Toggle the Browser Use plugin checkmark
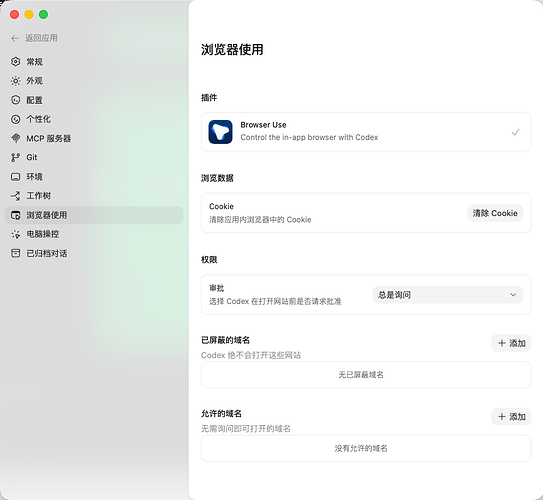The width and height of the screenshot is (543, 500). click(516, 132)
